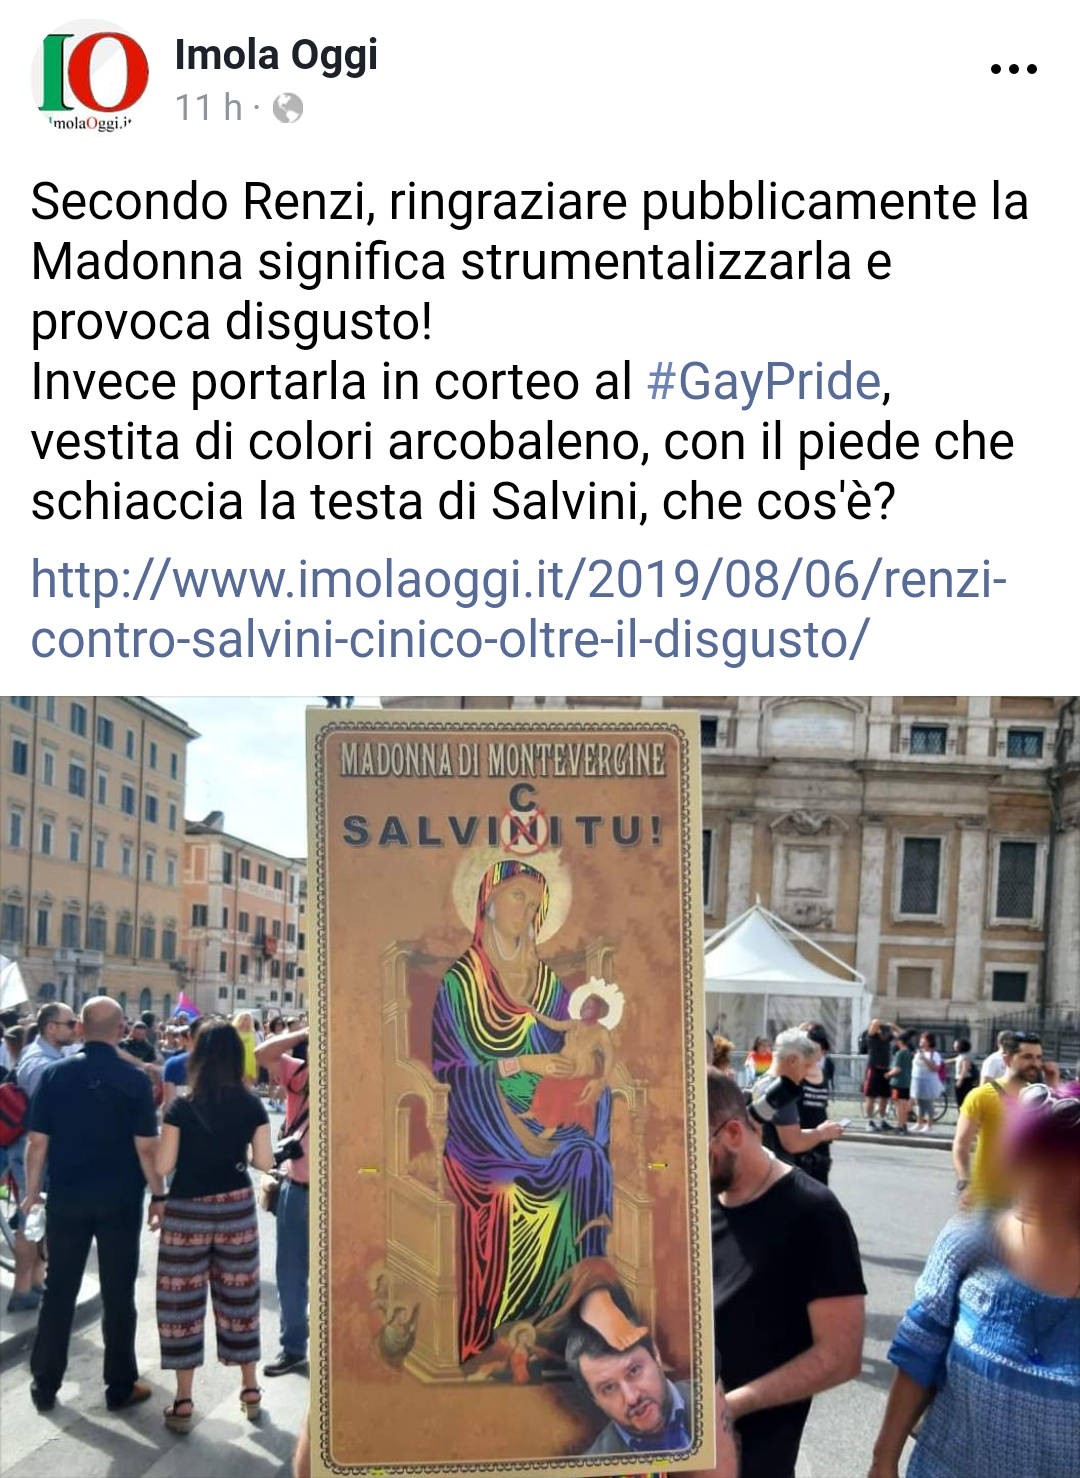1080x1478 pixels.
Task: Open the three-dot post options menu
Action: (x=1013, y=69)
